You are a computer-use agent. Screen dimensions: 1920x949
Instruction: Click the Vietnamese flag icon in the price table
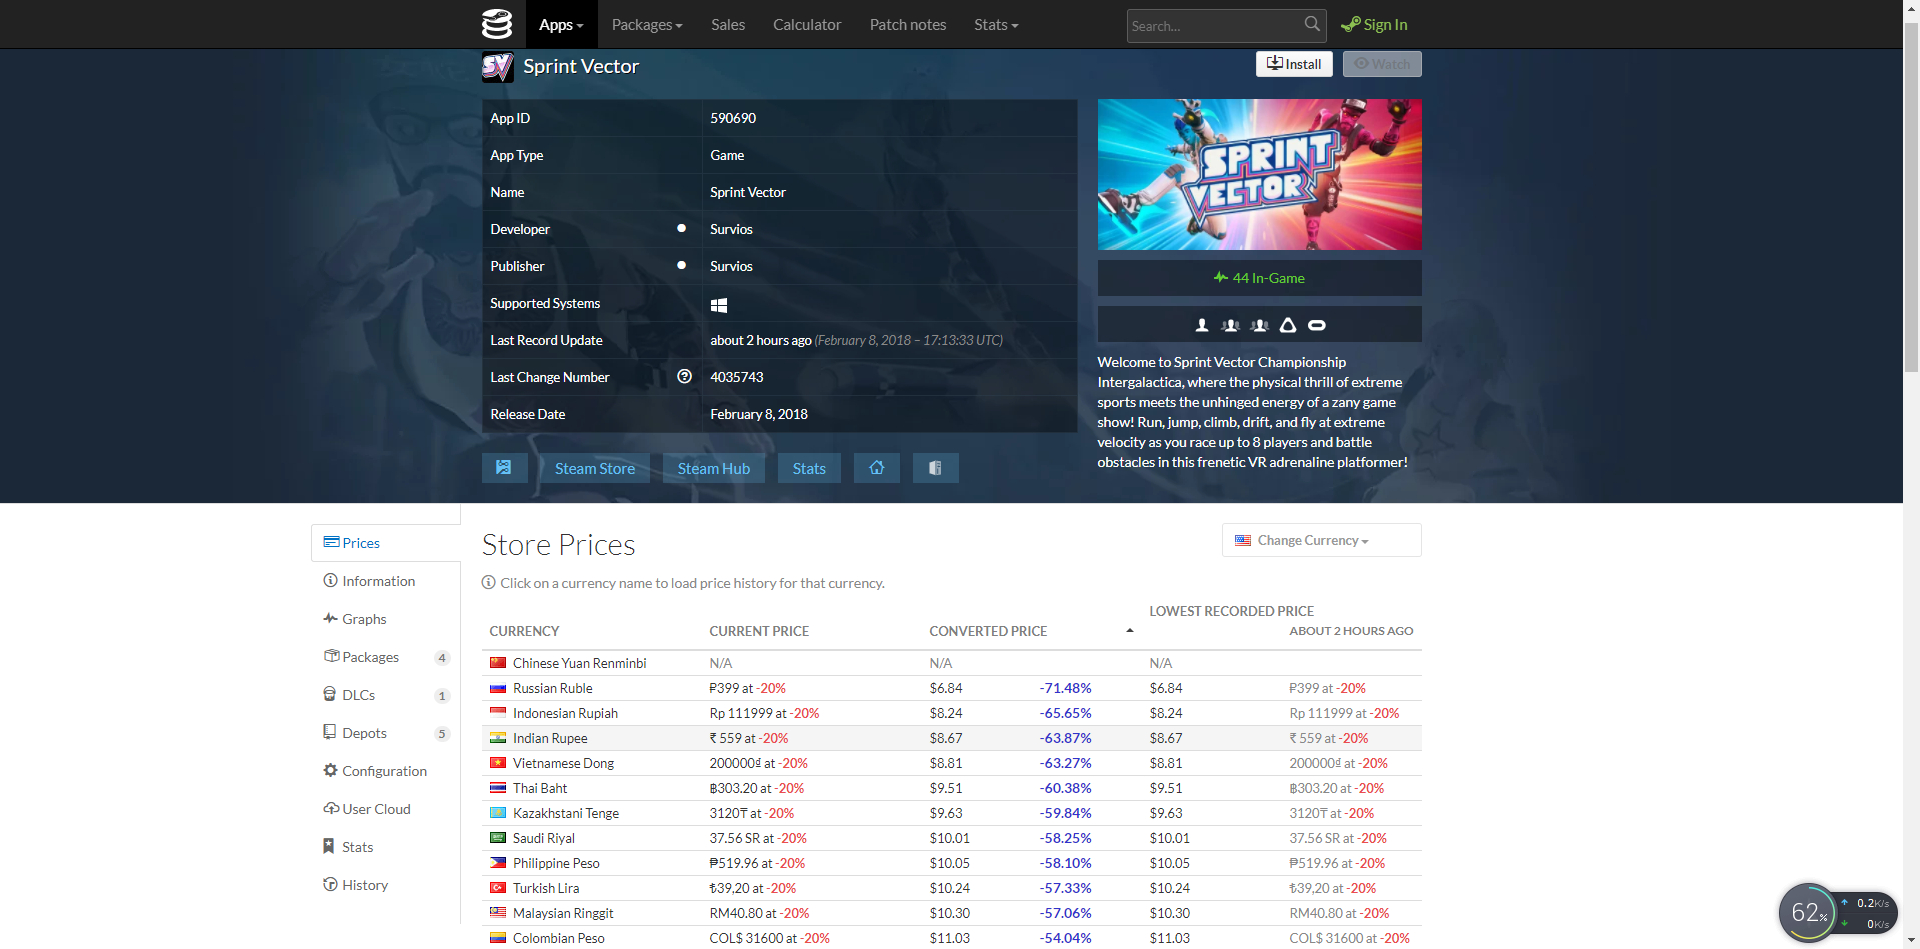pos(498,763)
